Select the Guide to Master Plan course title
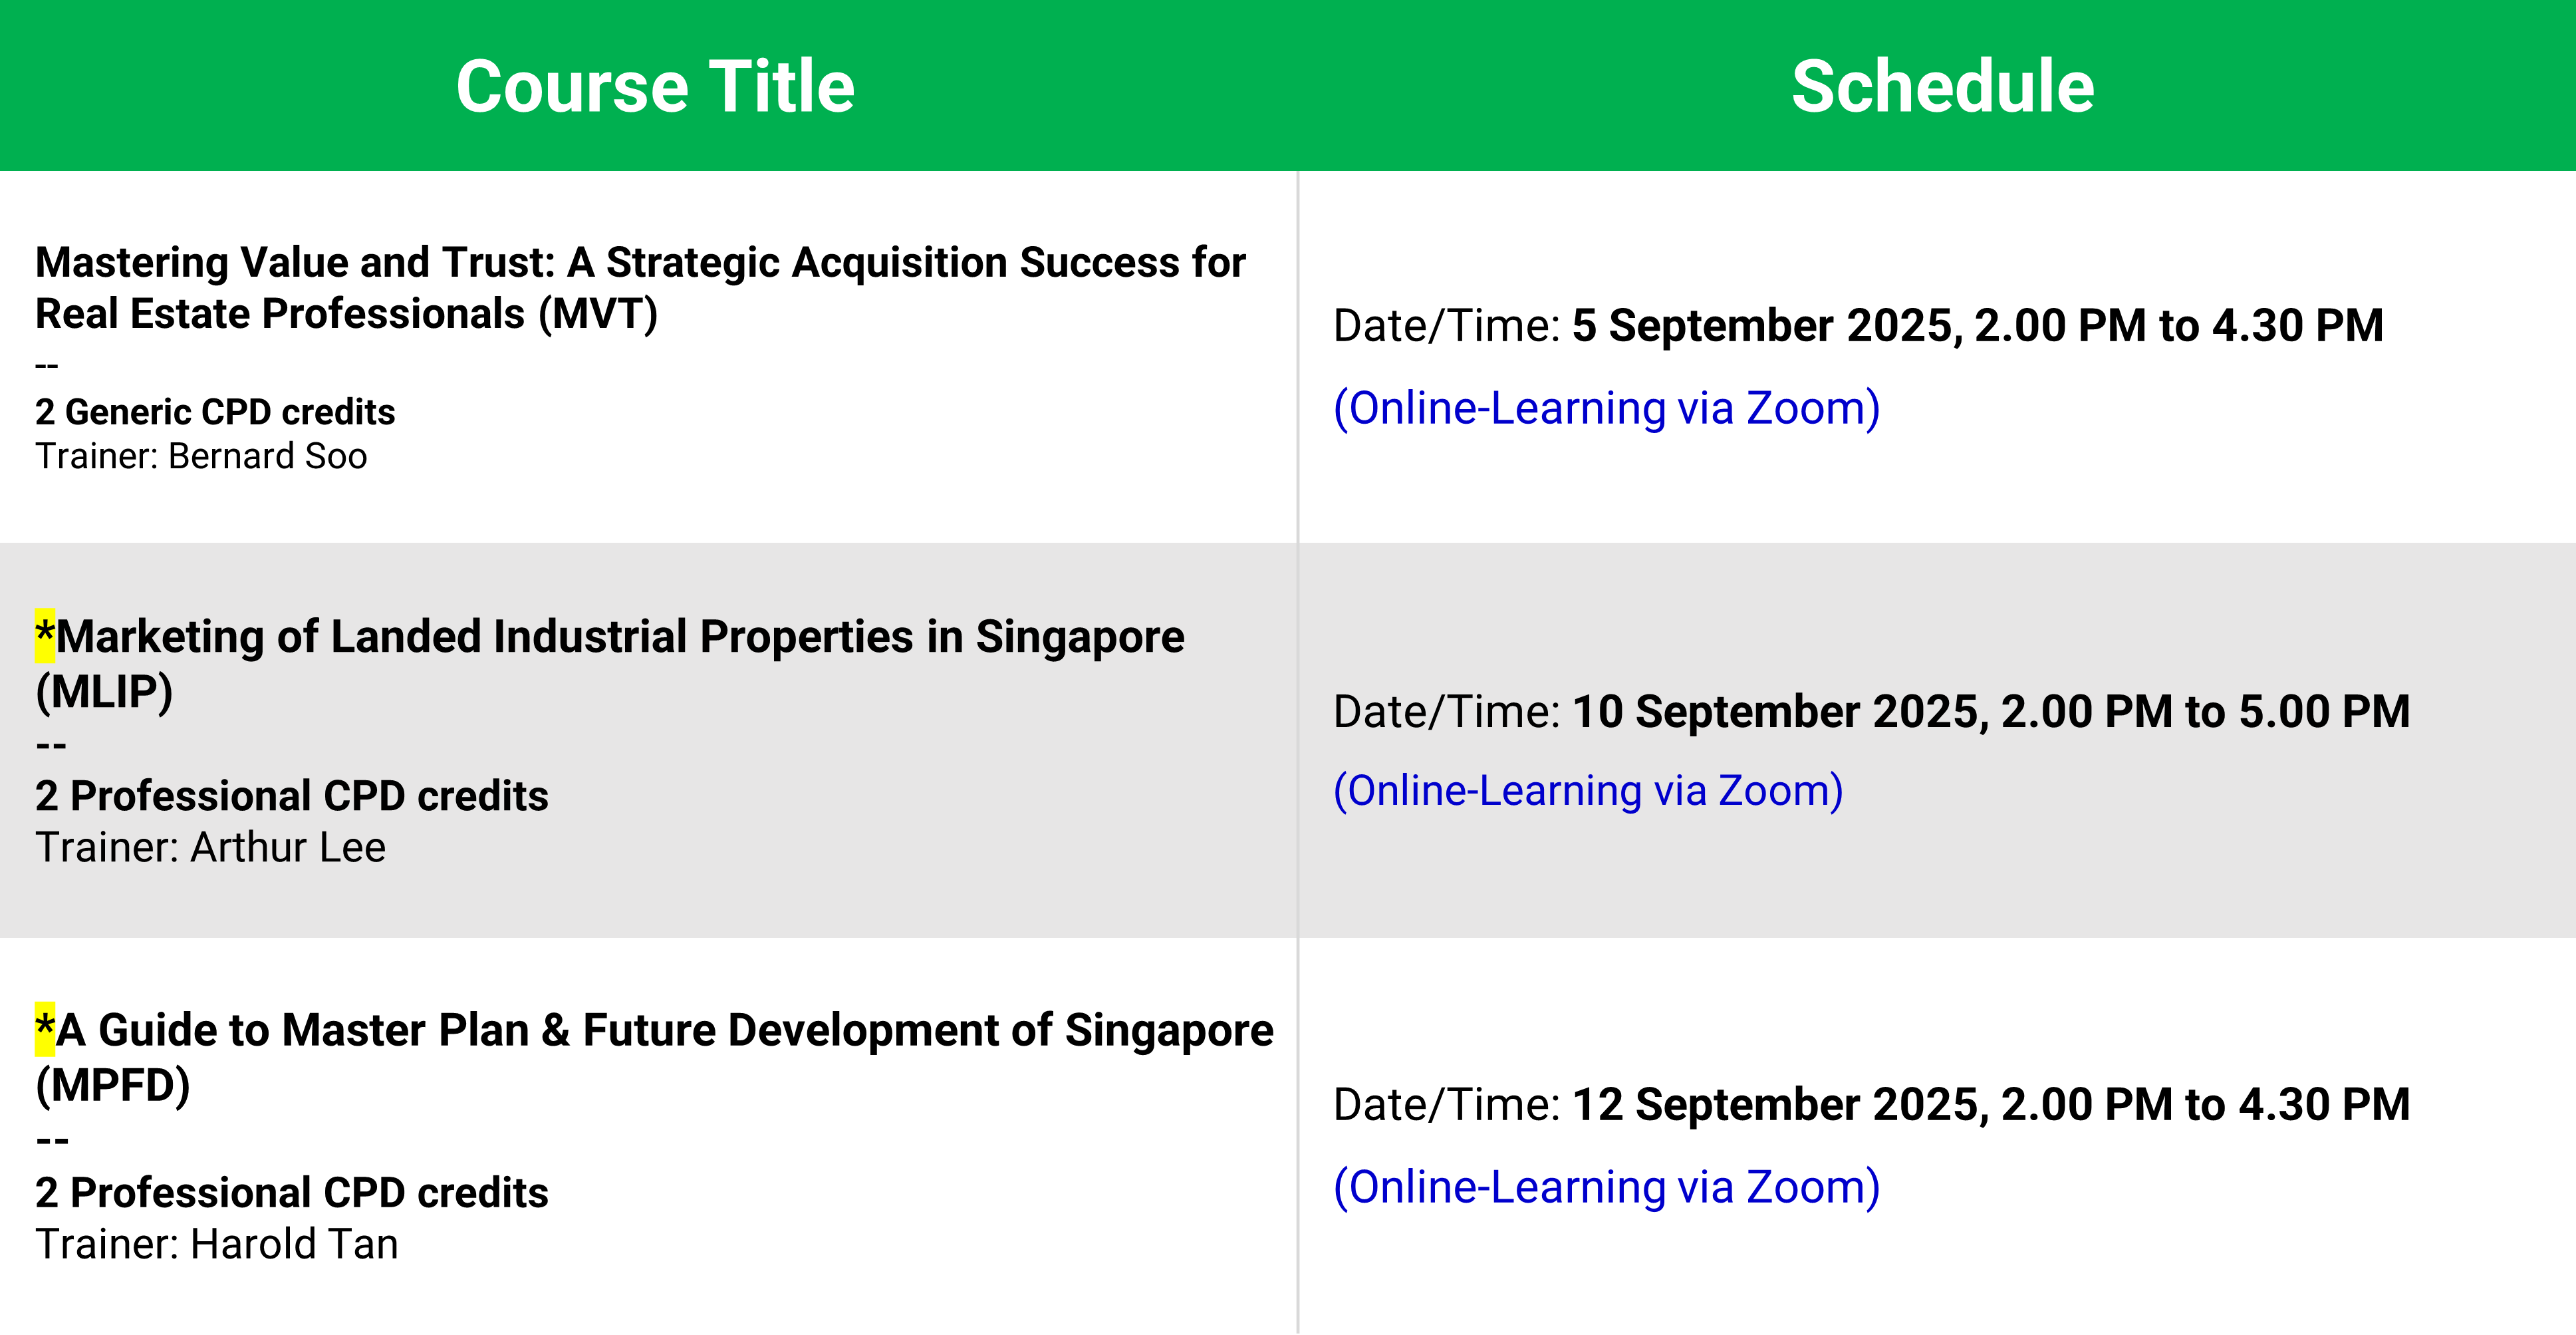Viewport: 2576px width, 1335px height. (655, 1058)
